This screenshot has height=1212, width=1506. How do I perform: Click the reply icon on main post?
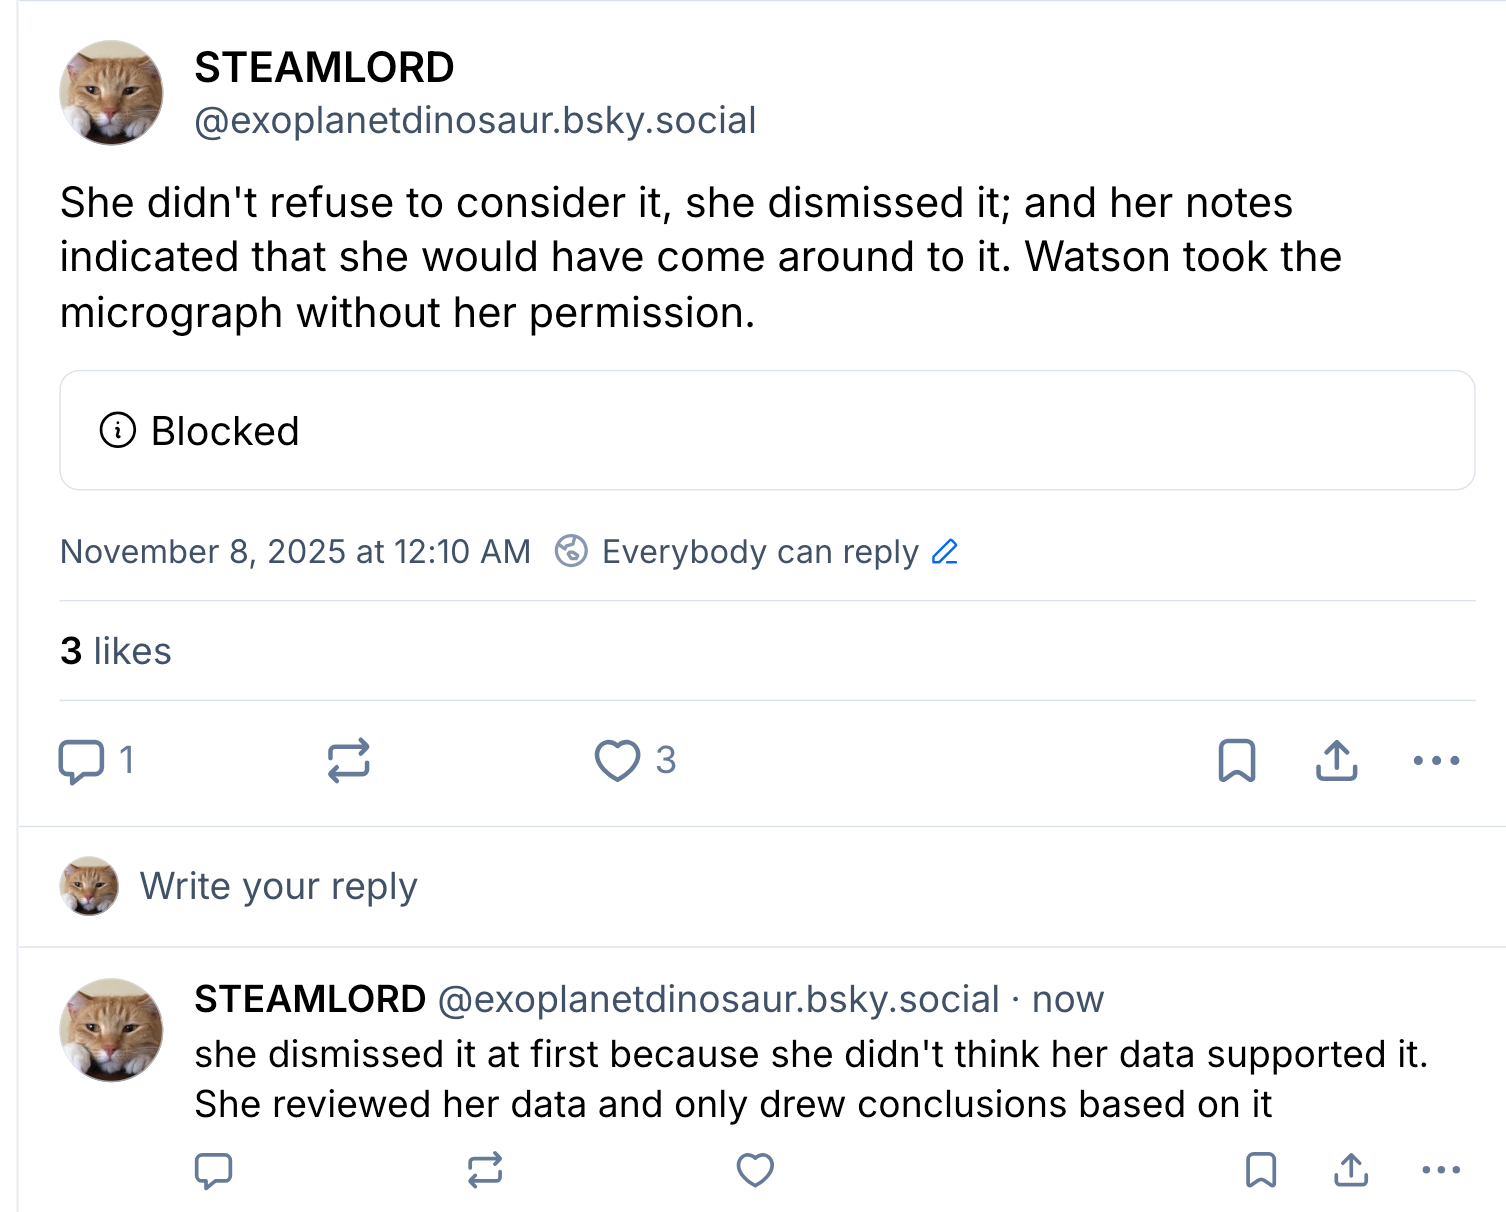click(82, 761)
